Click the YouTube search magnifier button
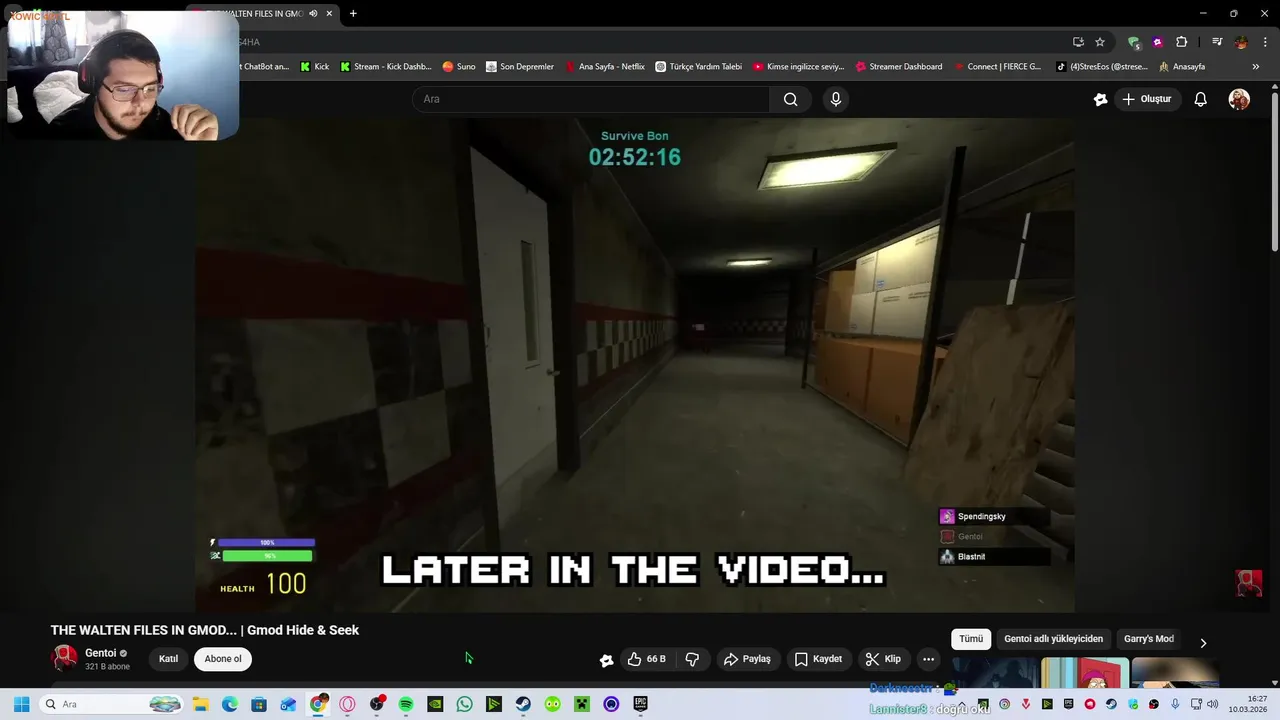This screenshot has width=1280, height=720. [x=790, y=99]
